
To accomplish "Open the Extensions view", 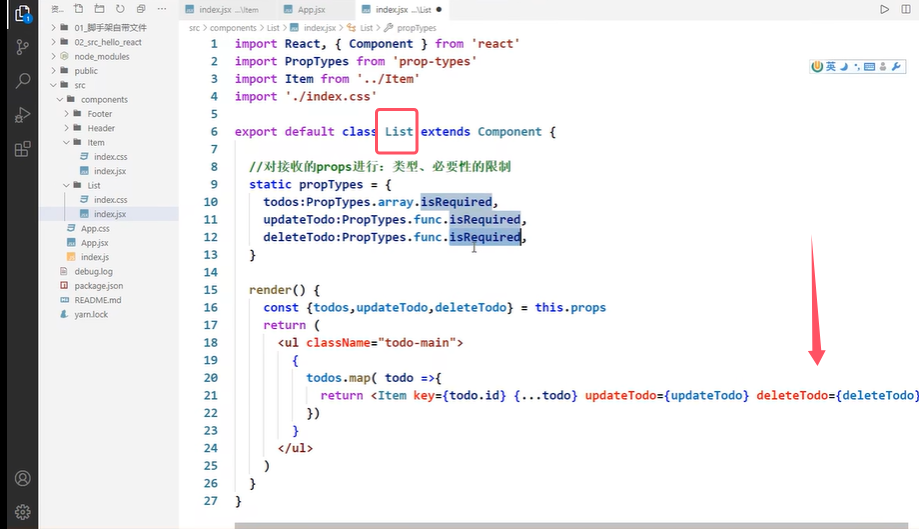I will click(x=22, y=149).
